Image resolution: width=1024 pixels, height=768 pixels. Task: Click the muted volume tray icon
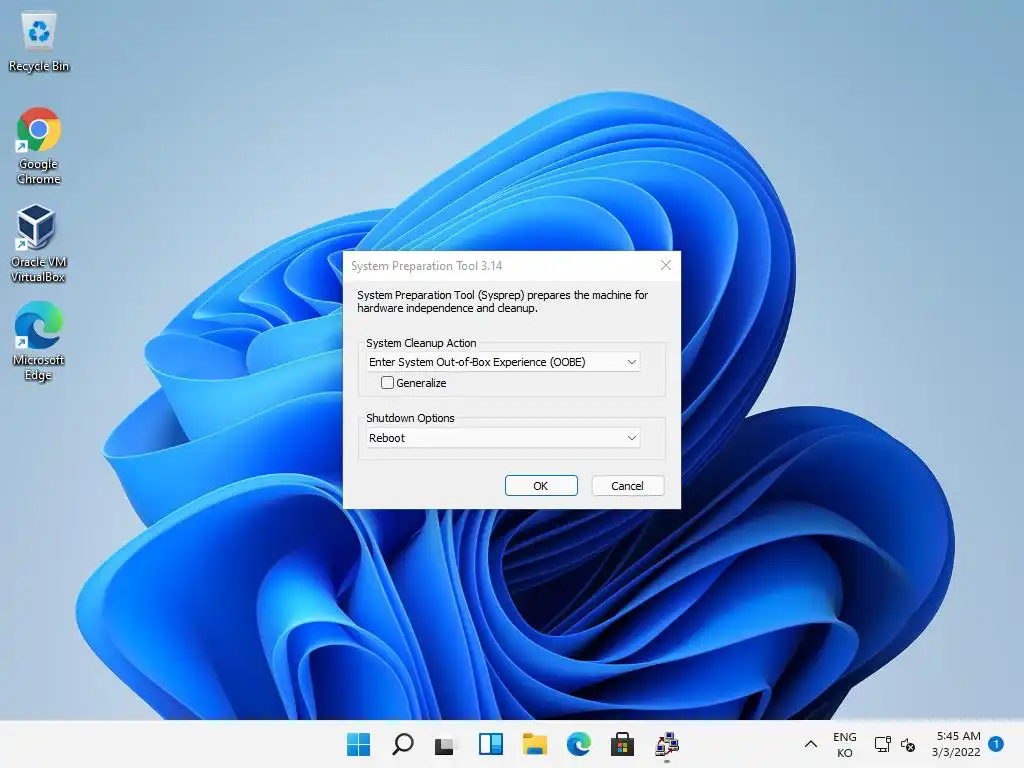(x=908, y=744)
